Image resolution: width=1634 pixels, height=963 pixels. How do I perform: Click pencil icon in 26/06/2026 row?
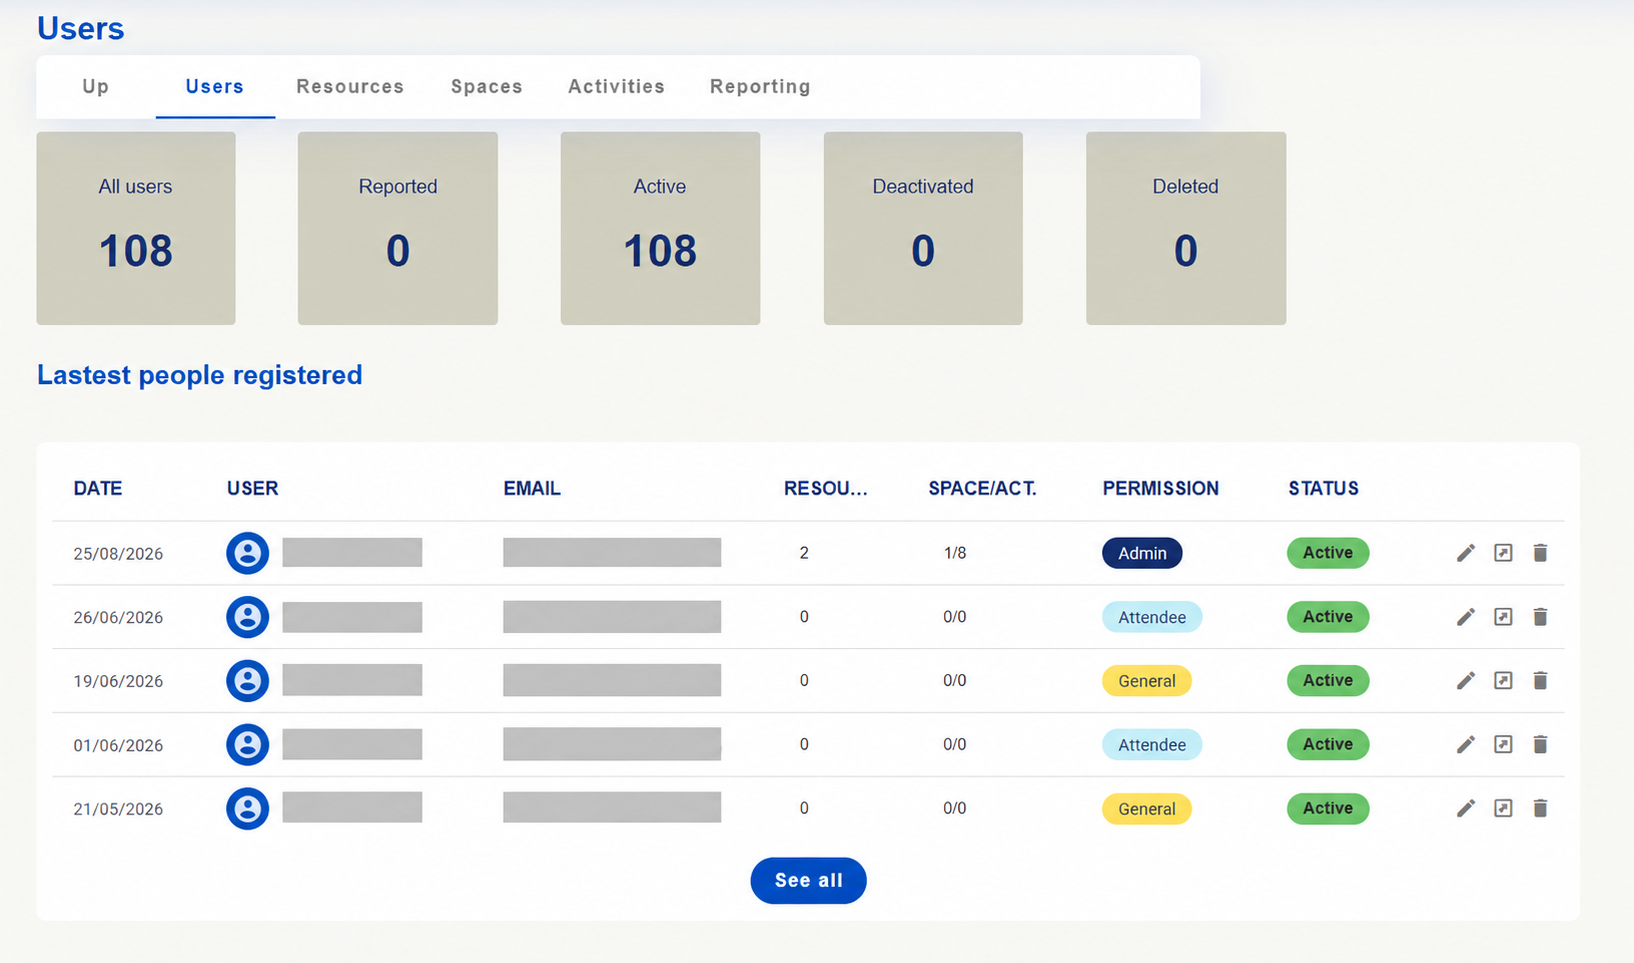coord(1465,617)
